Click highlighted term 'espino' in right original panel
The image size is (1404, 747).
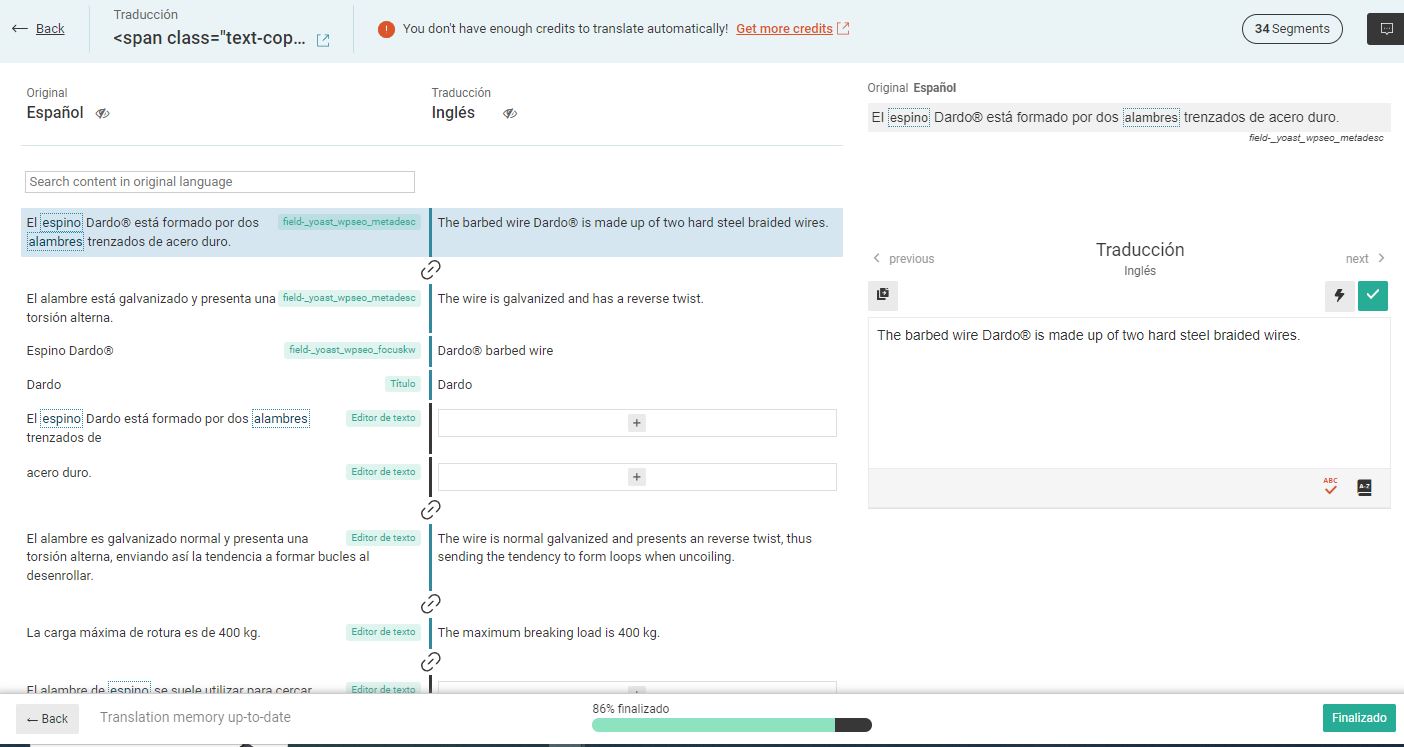tap(909, 117)
